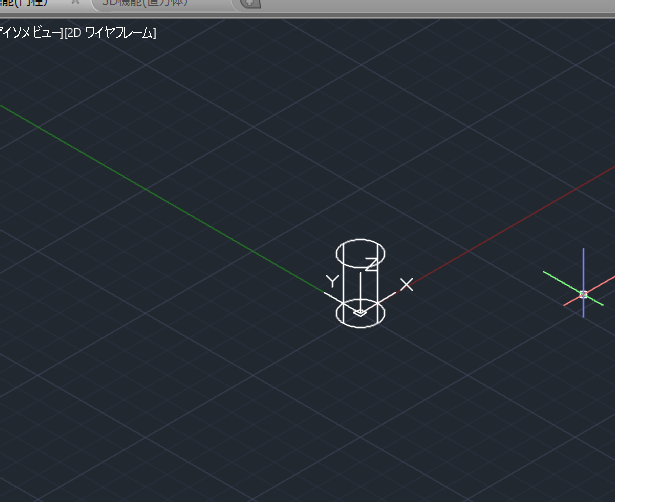Open the 2D ワイヤフレーム visual style control
This screenshot has width=660, height=502.
coord(110,33)
